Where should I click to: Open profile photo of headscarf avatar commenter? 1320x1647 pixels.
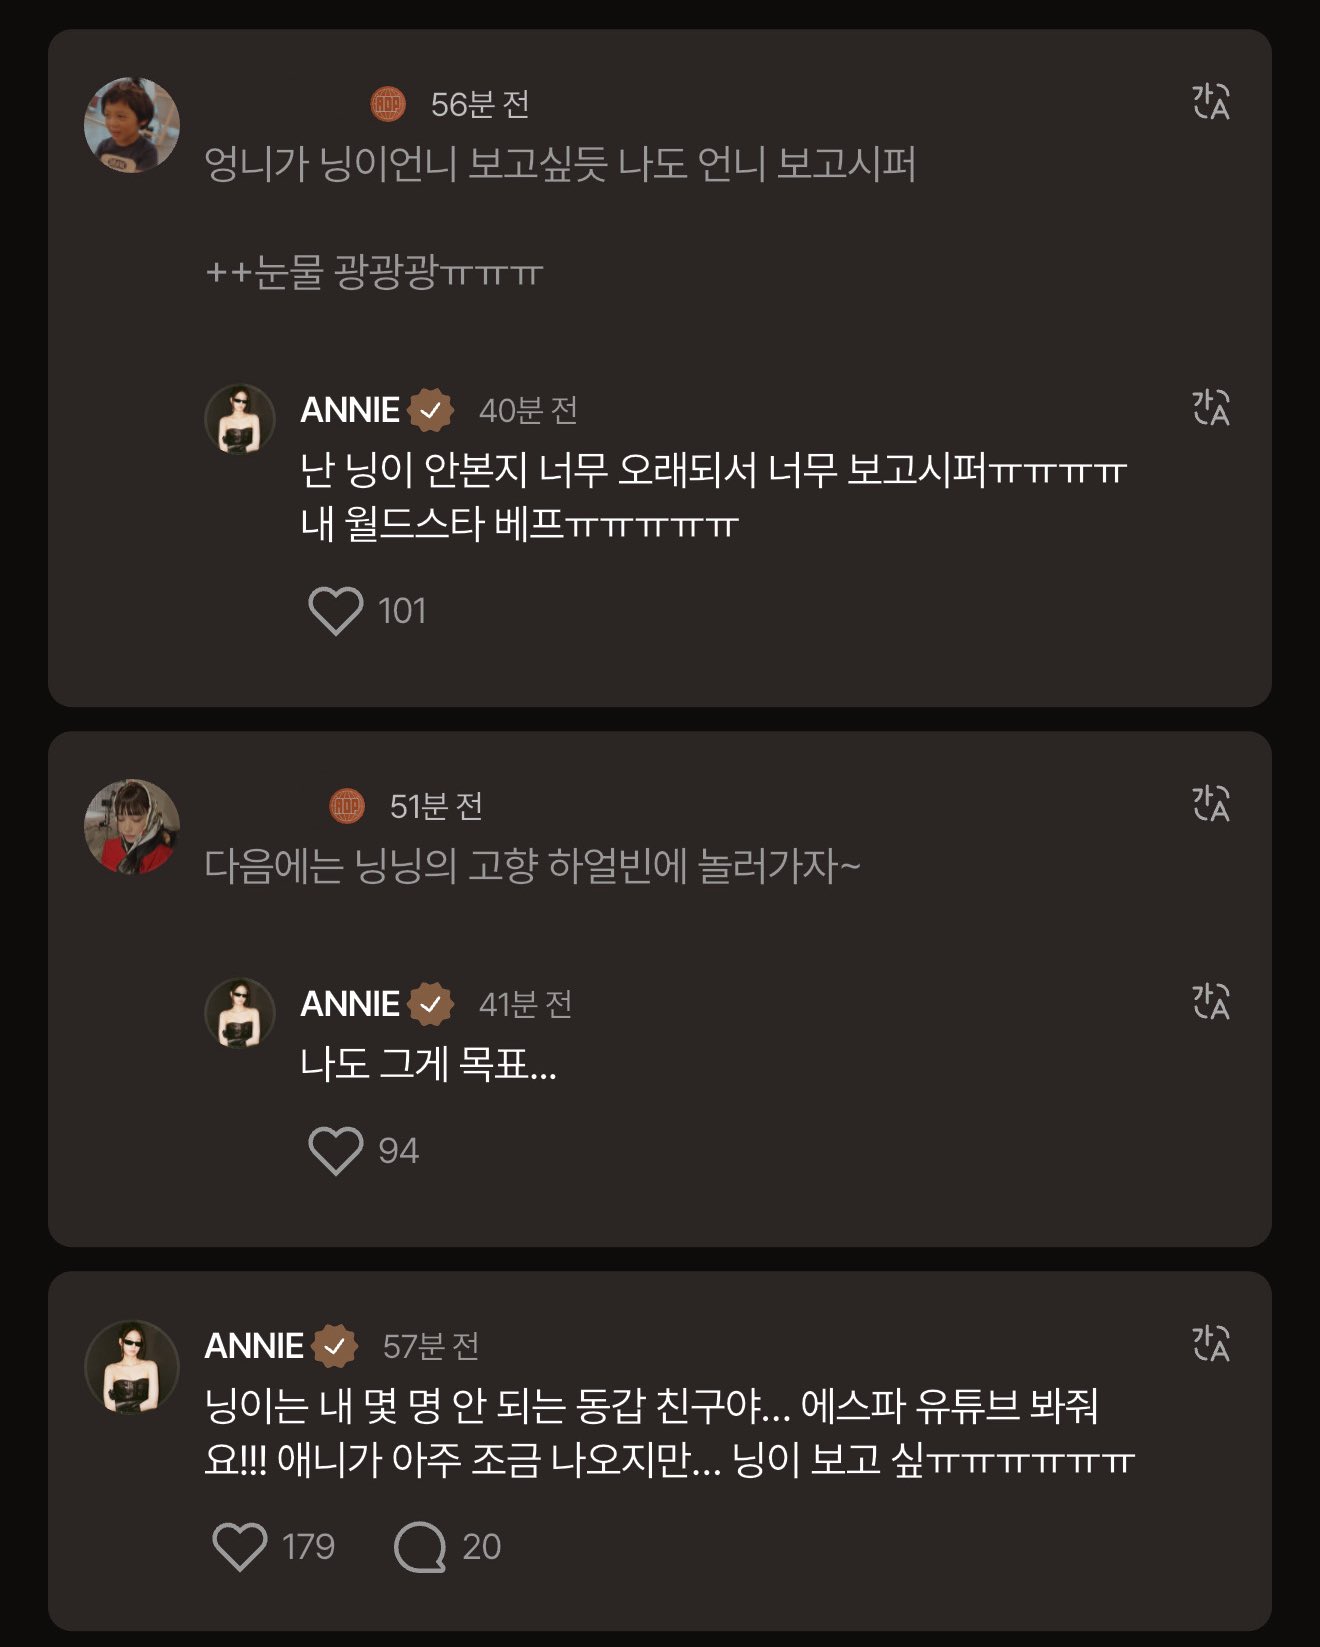pyautogui.click(x=132, y=827)
